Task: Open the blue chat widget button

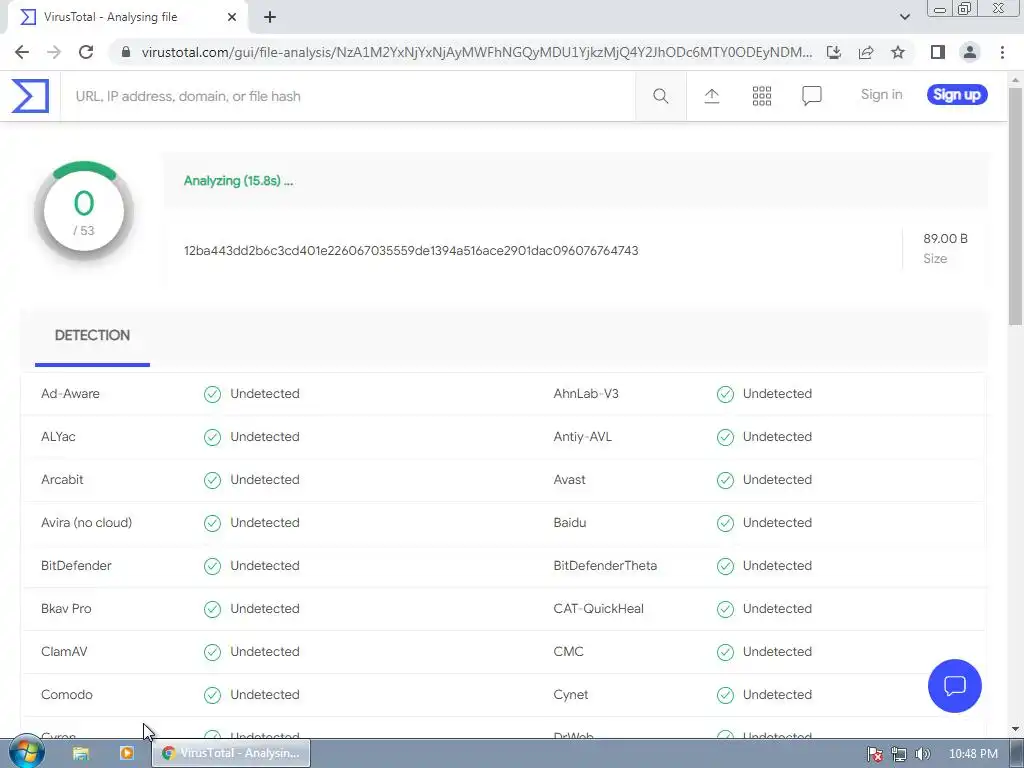Action: coord(954,686)
